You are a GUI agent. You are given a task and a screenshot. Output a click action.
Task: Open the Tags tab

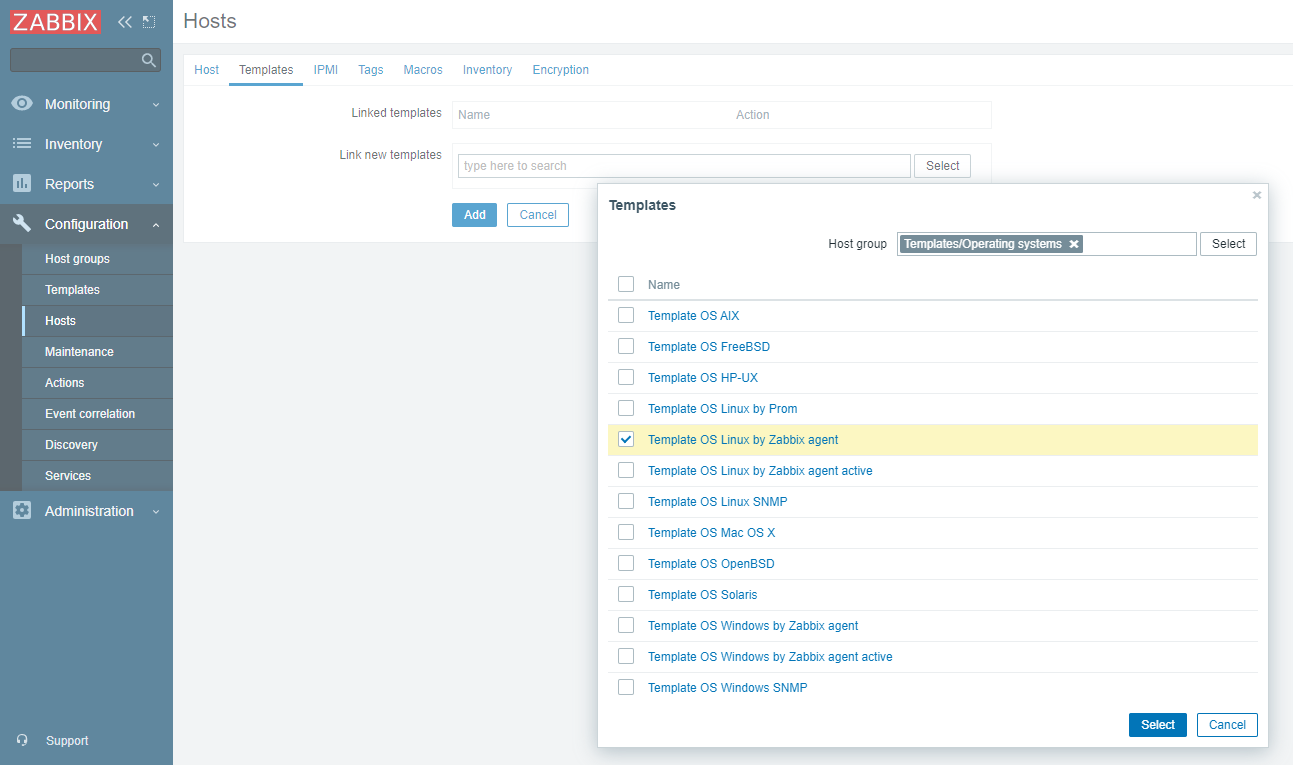[371, 70]
